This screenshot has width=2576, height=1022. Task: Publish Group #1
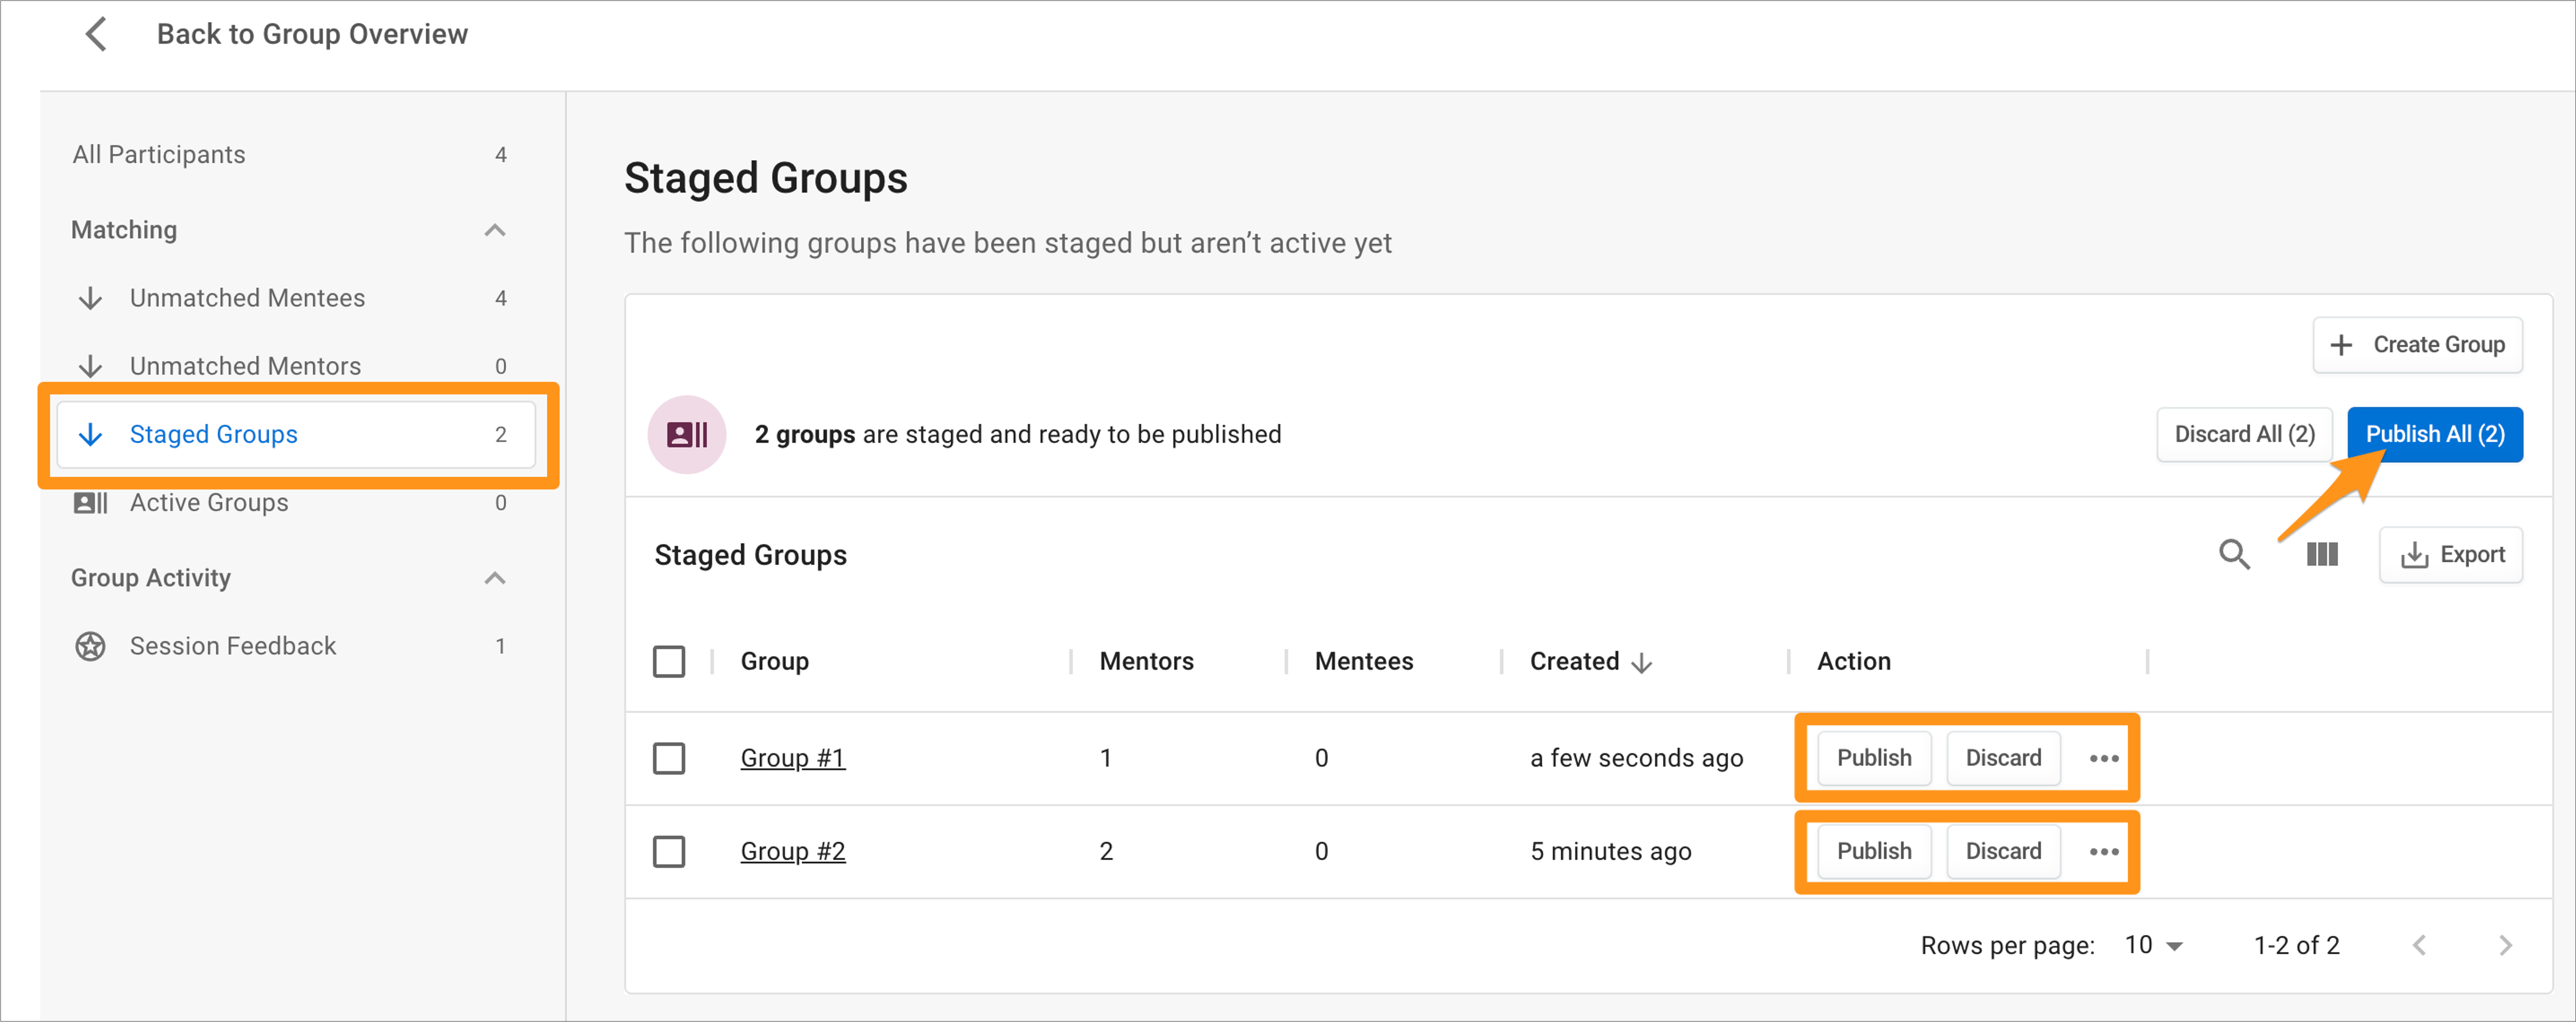click(1874, 758)
